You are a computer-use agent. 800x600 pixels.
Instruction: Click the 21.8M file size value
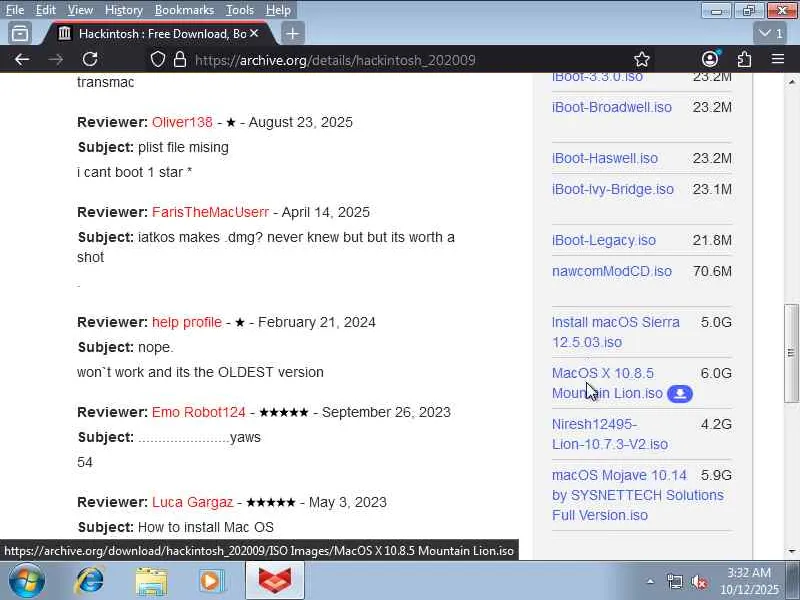pyautogui.click(x=712, y=240)
